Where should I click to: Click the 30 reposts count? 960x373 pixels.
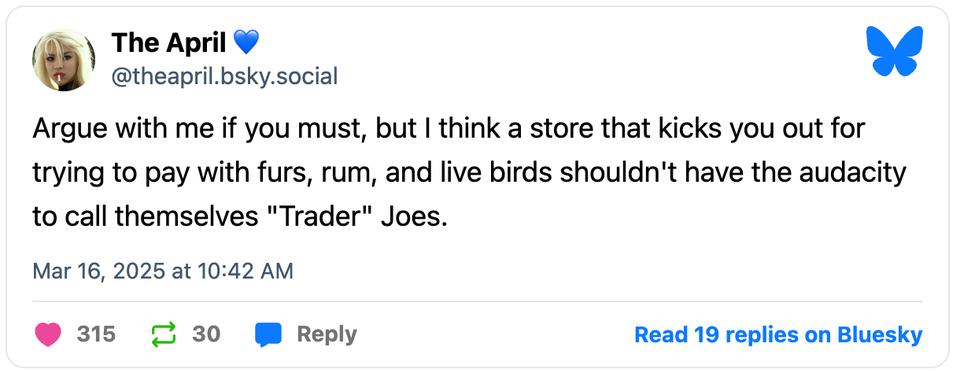(x=206, y=334)
